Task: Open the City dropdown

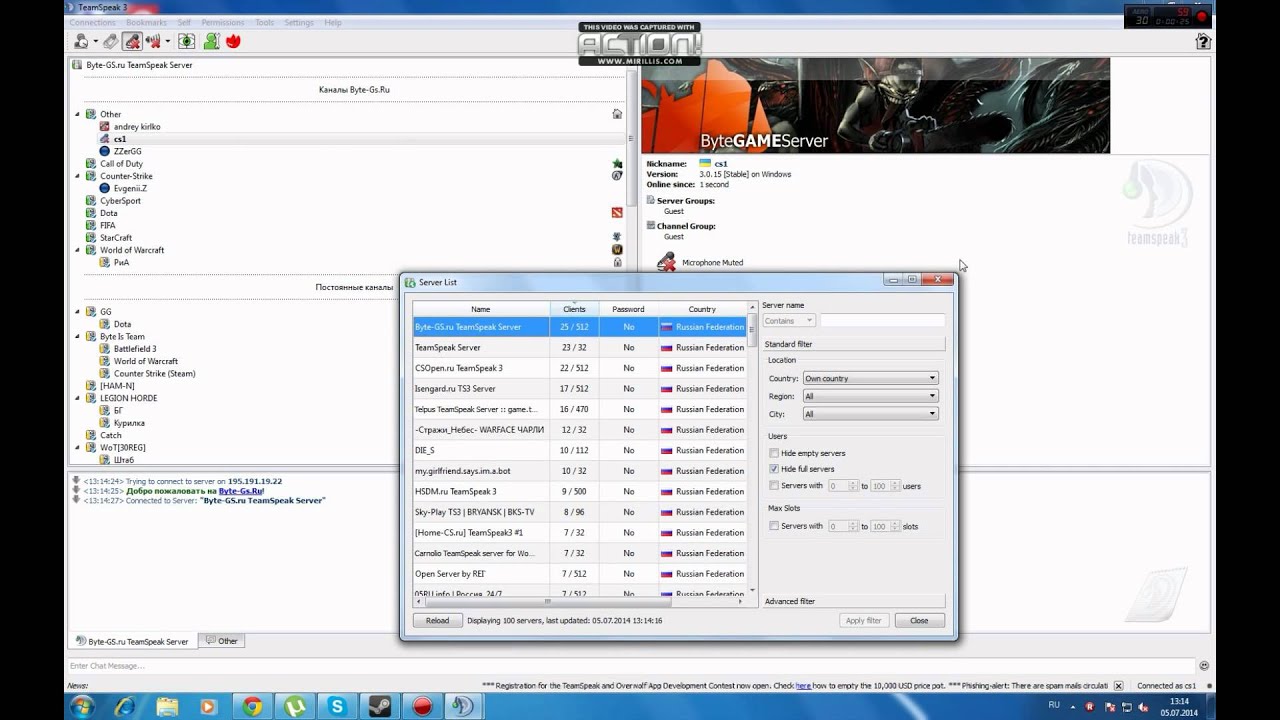Action: click(x=870, y=414)
